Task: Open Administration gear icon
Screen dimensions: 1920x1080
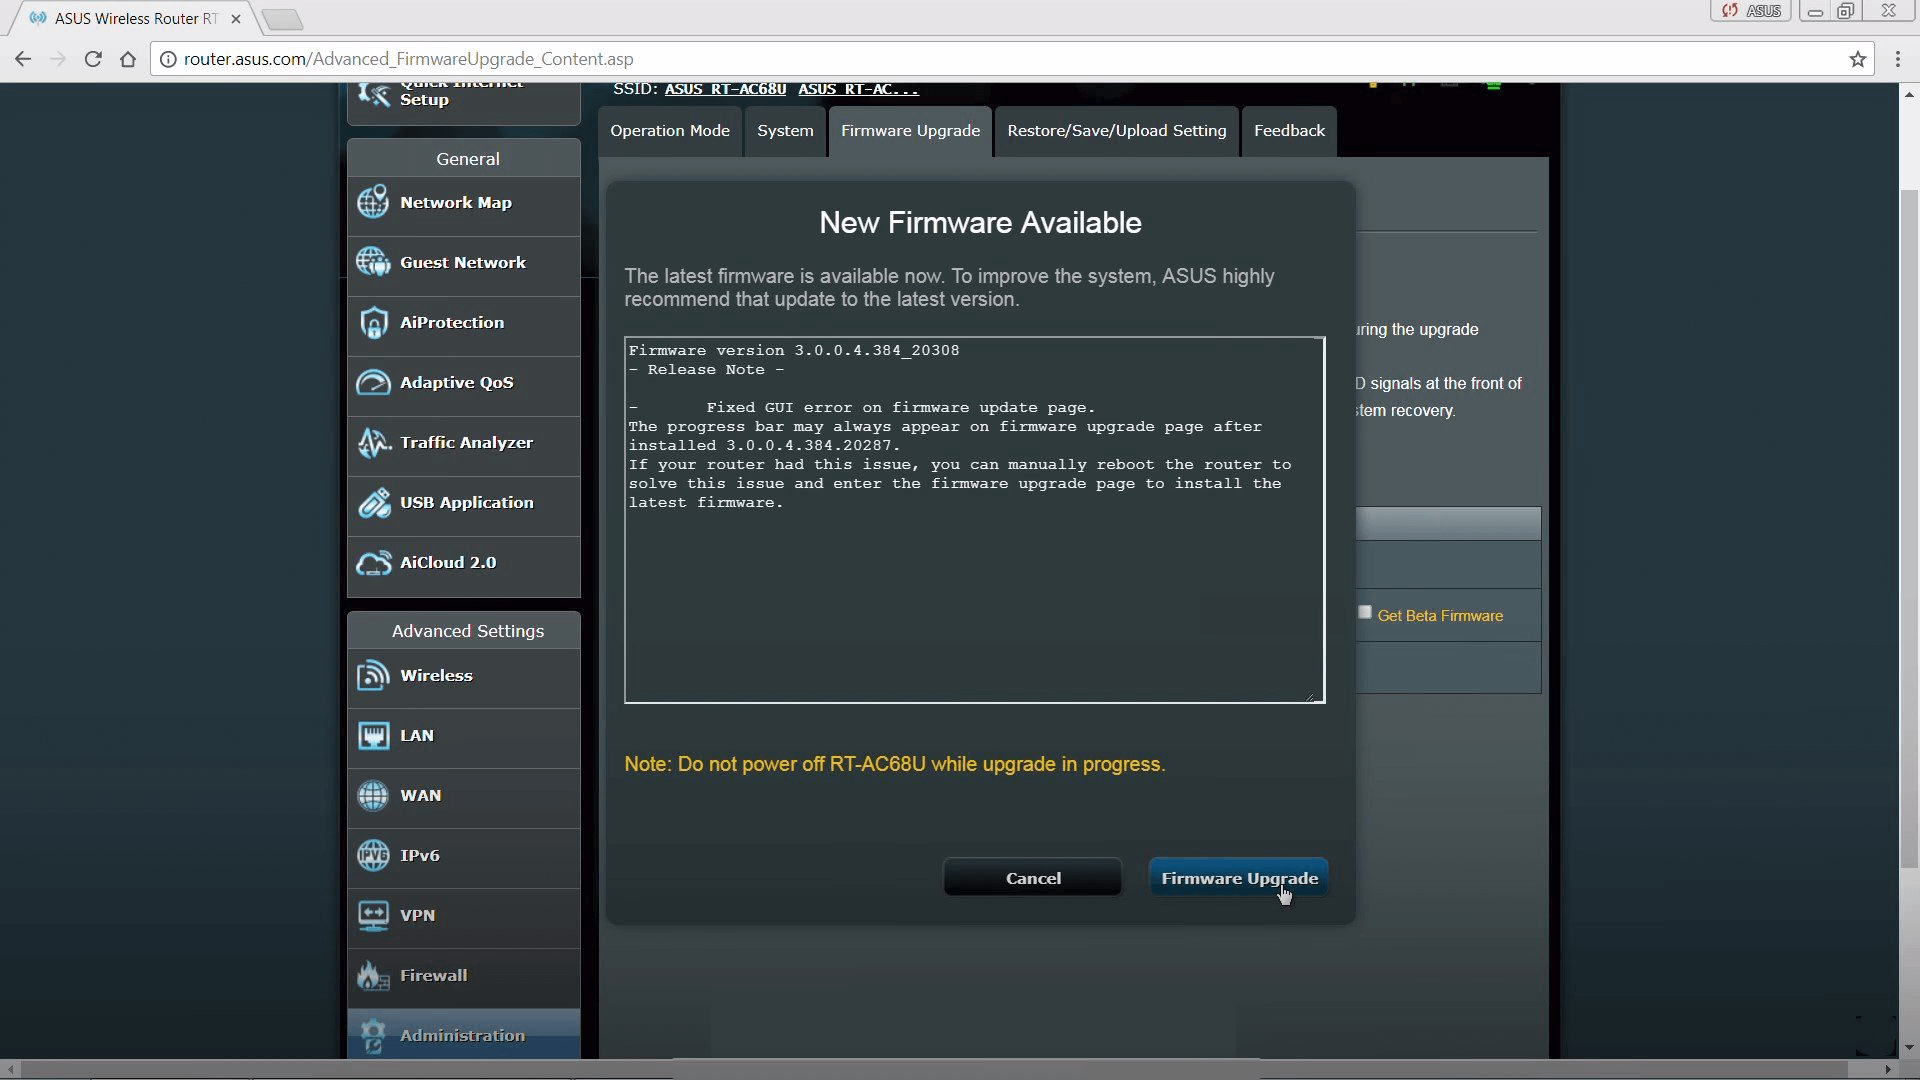Action: 373,1035
